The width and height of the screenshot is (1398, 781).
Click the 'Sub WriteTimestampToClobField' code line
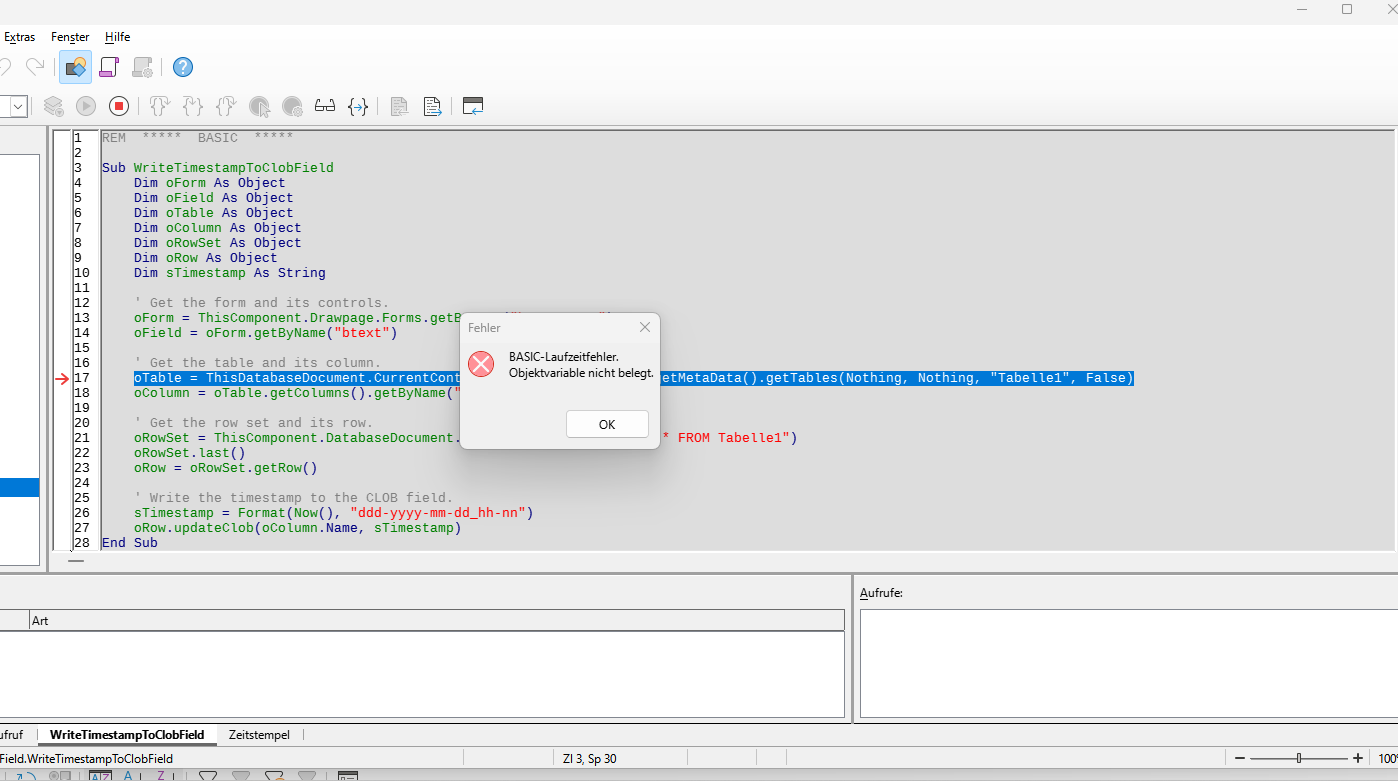pos(217,168)
